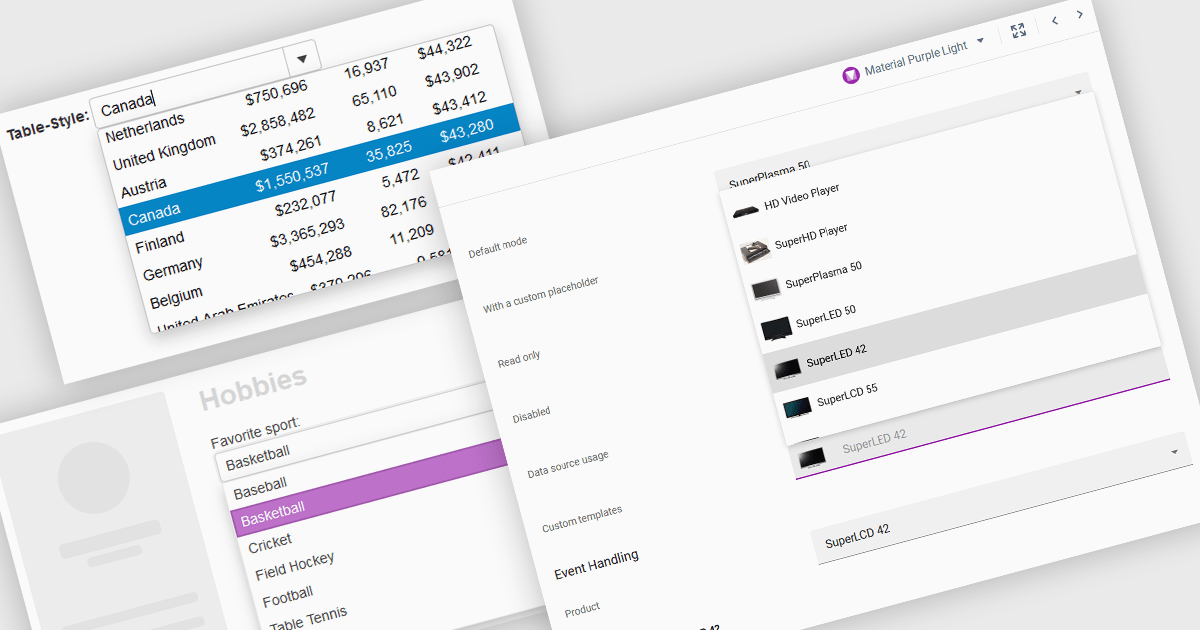Image resolution: width=1200 pixels, height=630 pixels.
Task: Click the 35,825 value
Action: pos(389,152)
